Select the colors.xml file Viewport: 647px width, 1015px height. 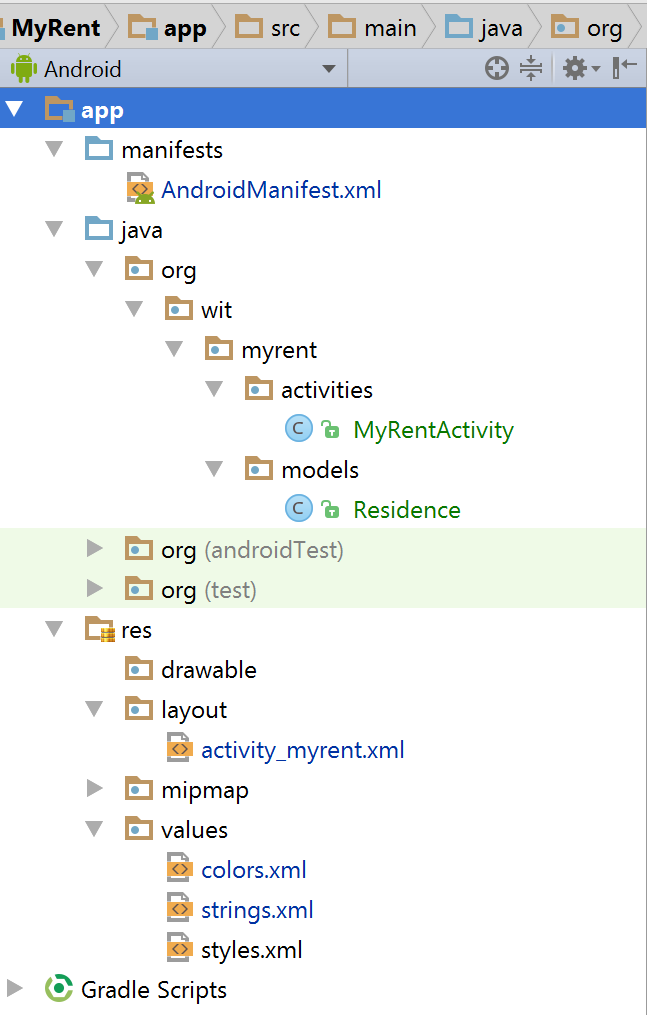[x=253, y=870]
